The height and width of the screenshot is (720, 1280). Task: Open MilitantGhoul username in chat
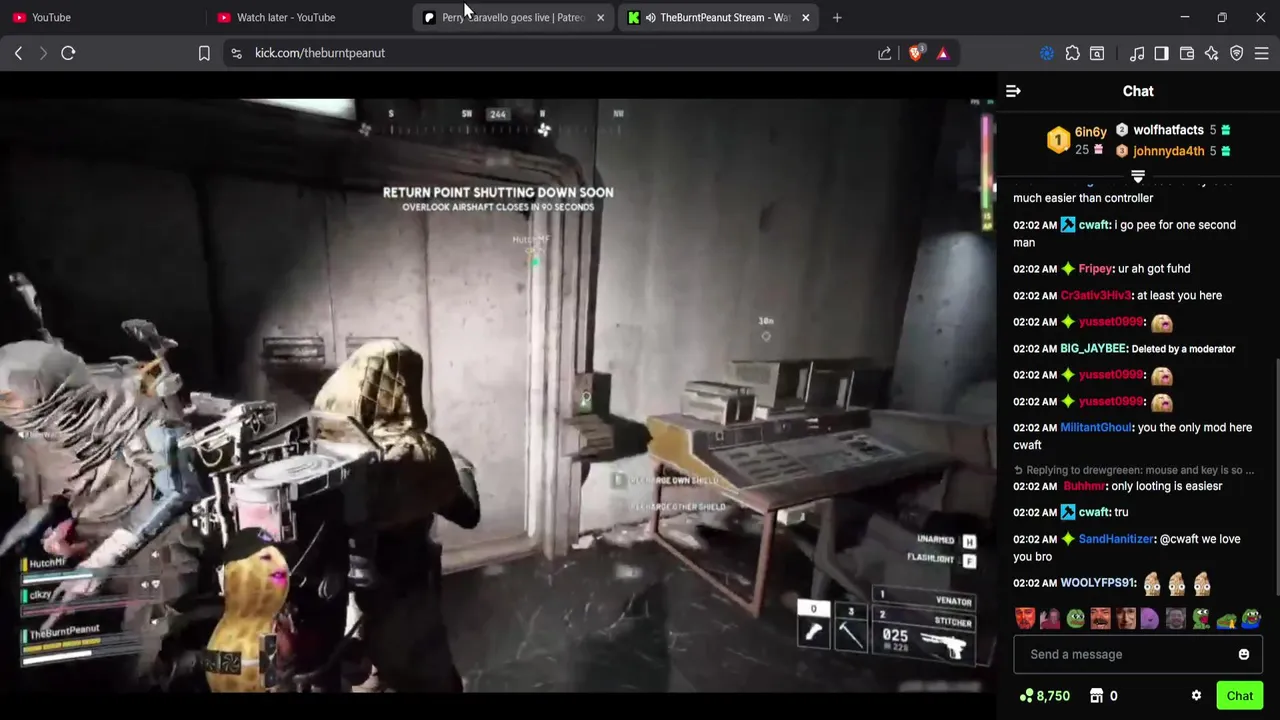1096,428
